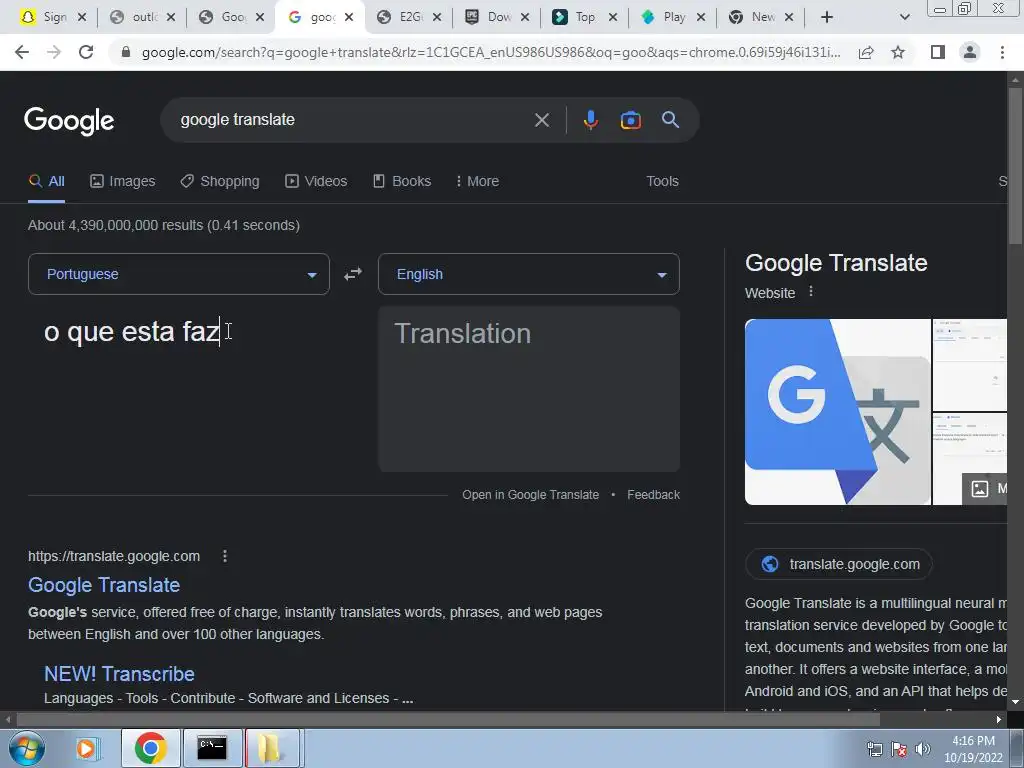
Task: Open translate.google.com chip in side panel
Action: [x=839, y=564]
